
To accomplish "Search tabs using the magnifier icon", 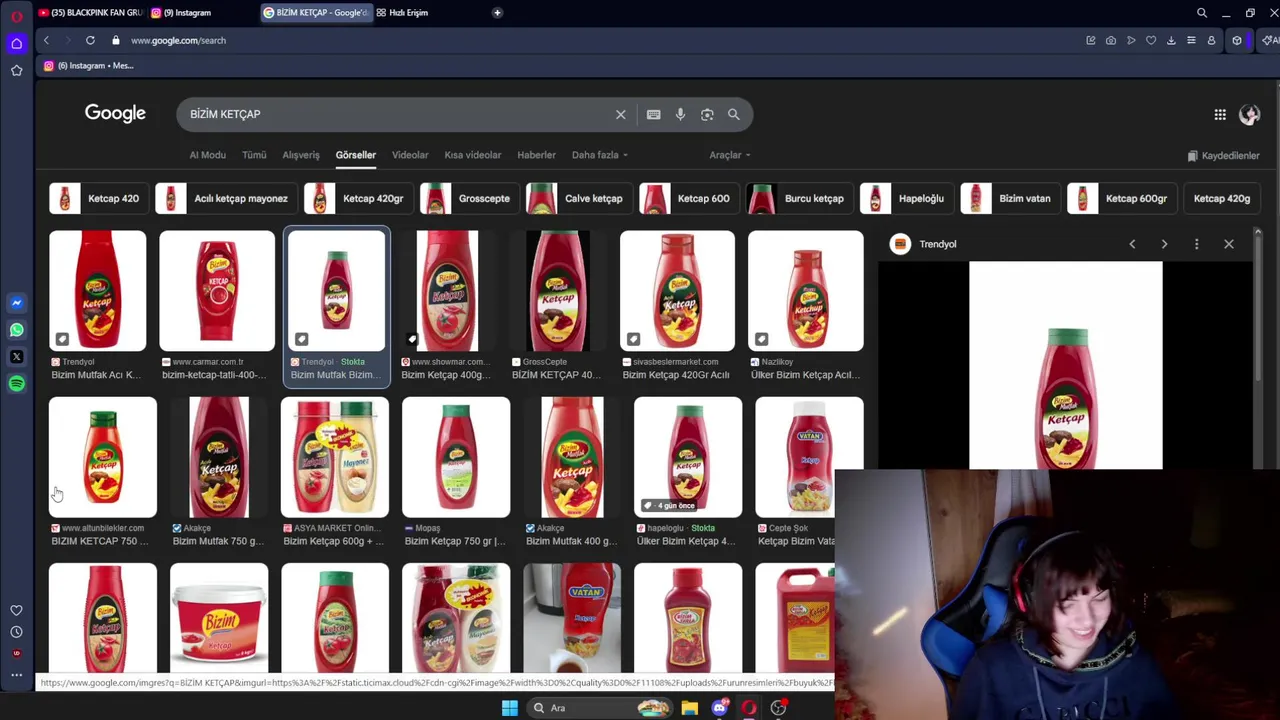I will (x=1202, y=13).
